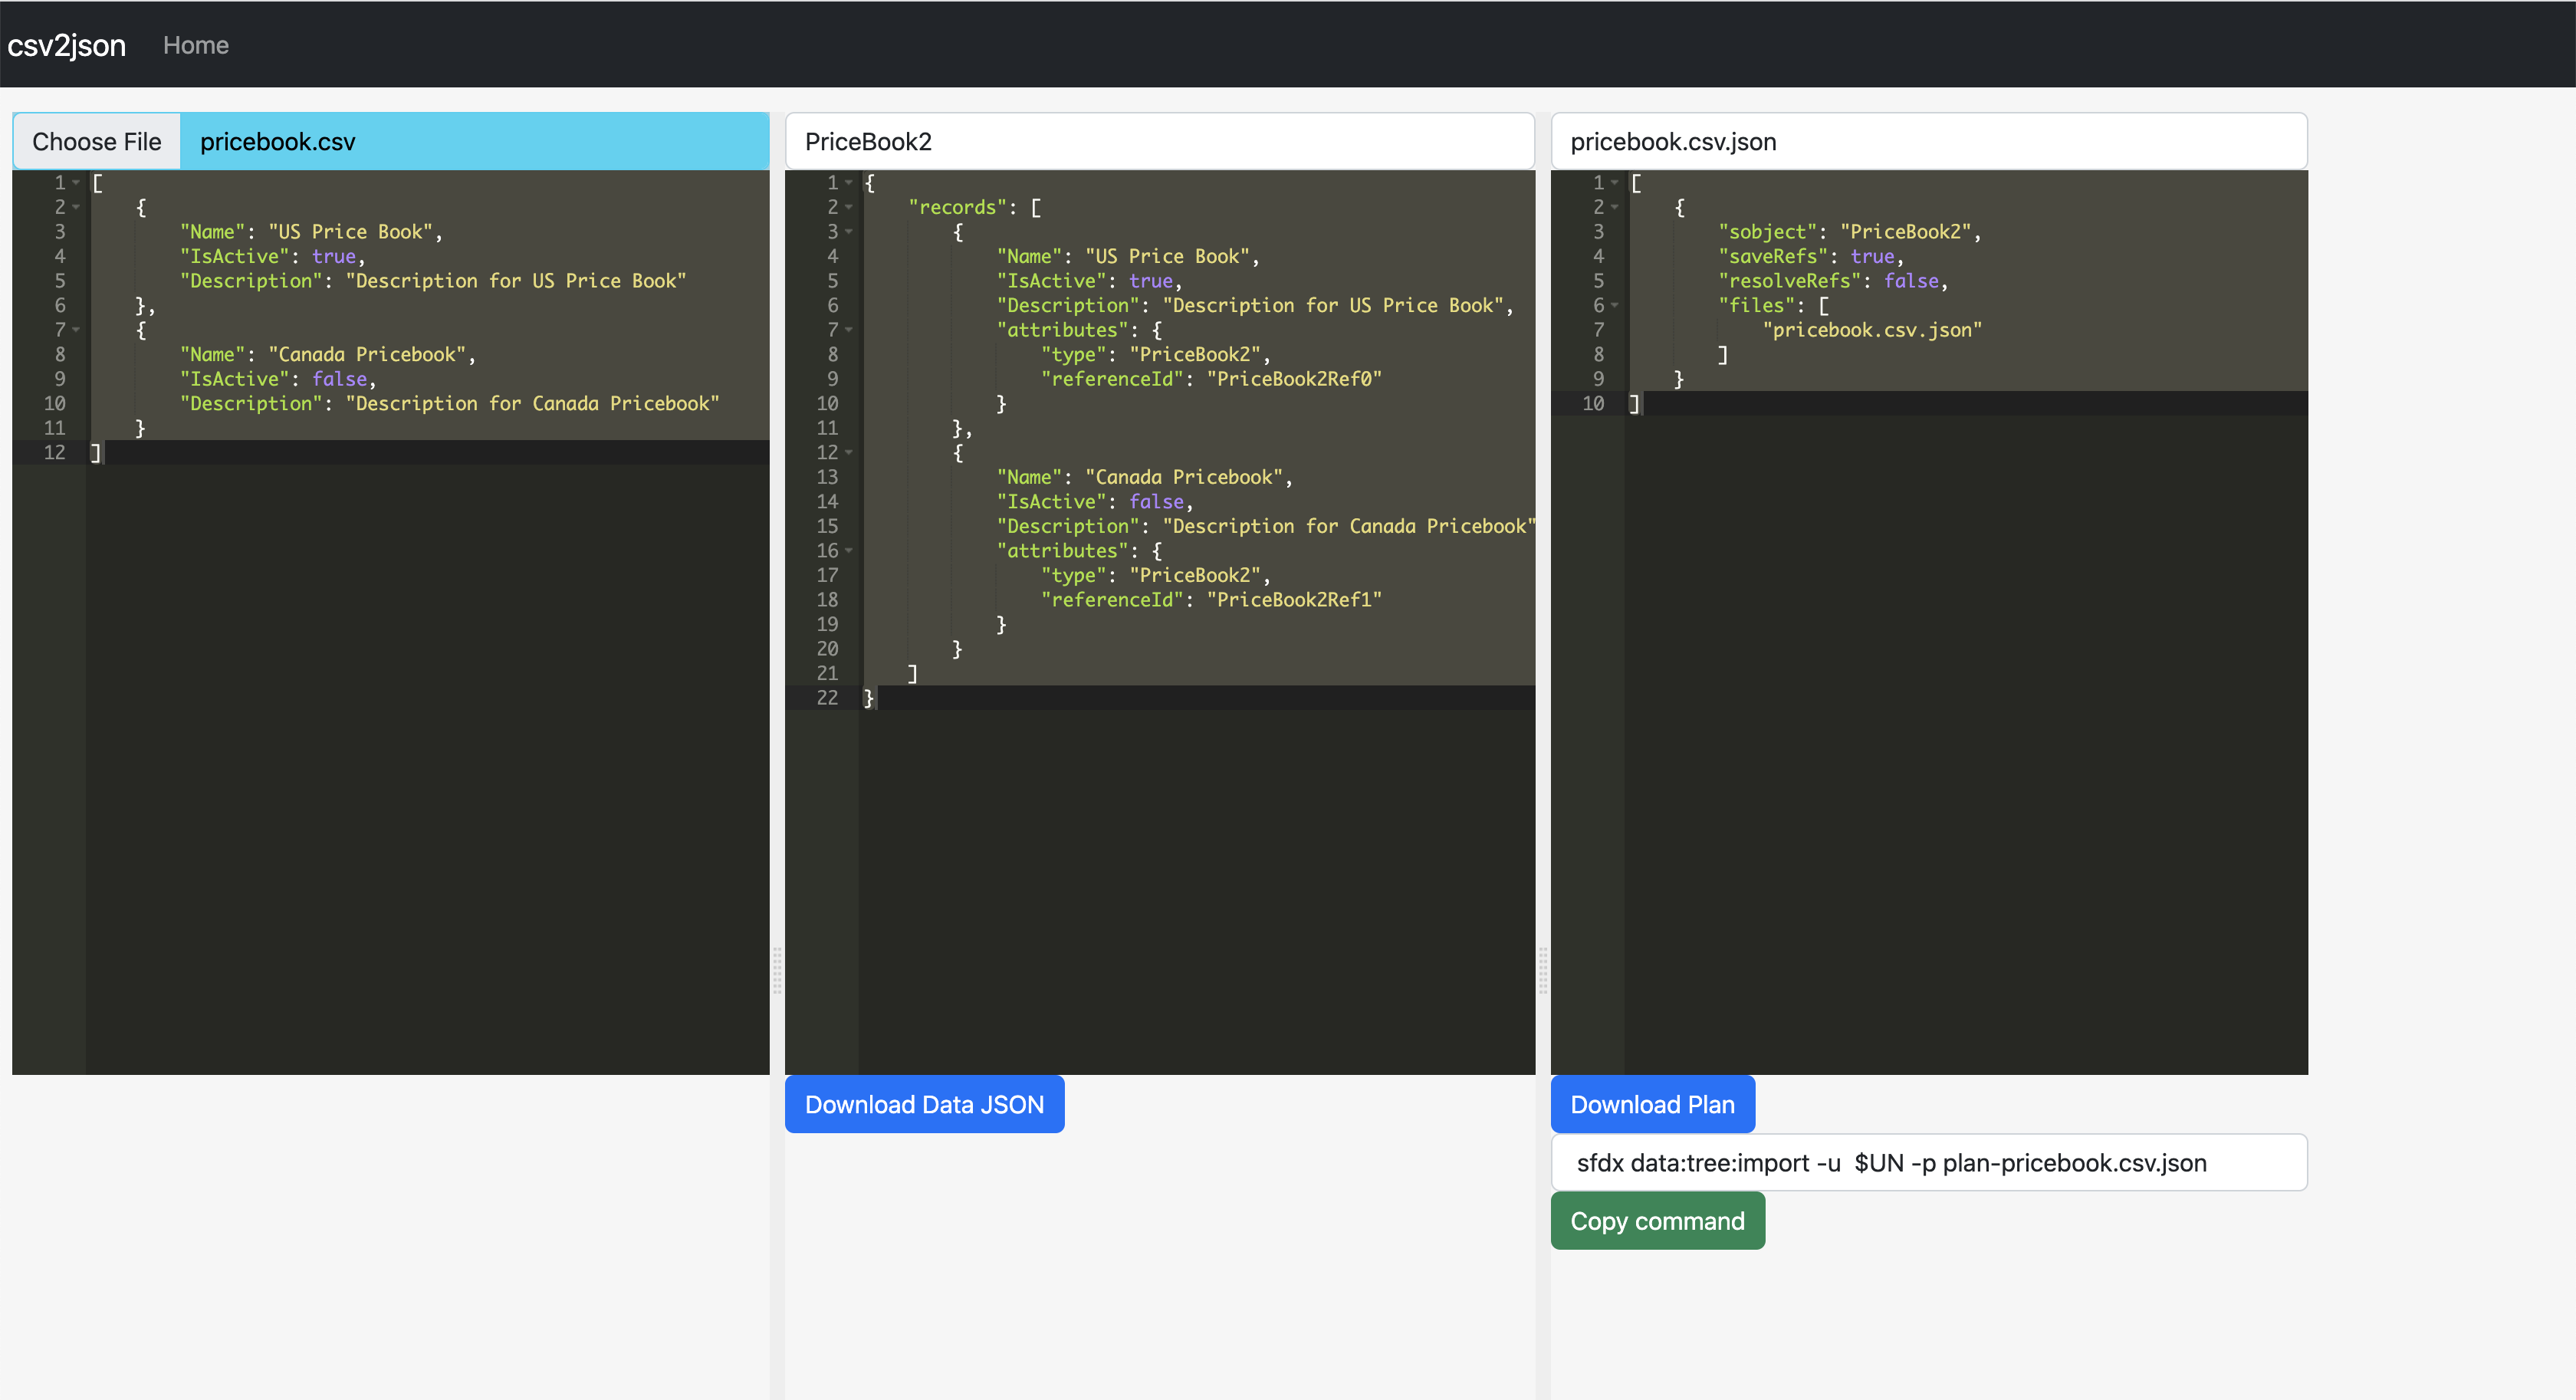Viewport: 2576px width, 1400px height.
Task: Click "IsActive": true line in pricebook.csv editor
Action: [273, 256]
